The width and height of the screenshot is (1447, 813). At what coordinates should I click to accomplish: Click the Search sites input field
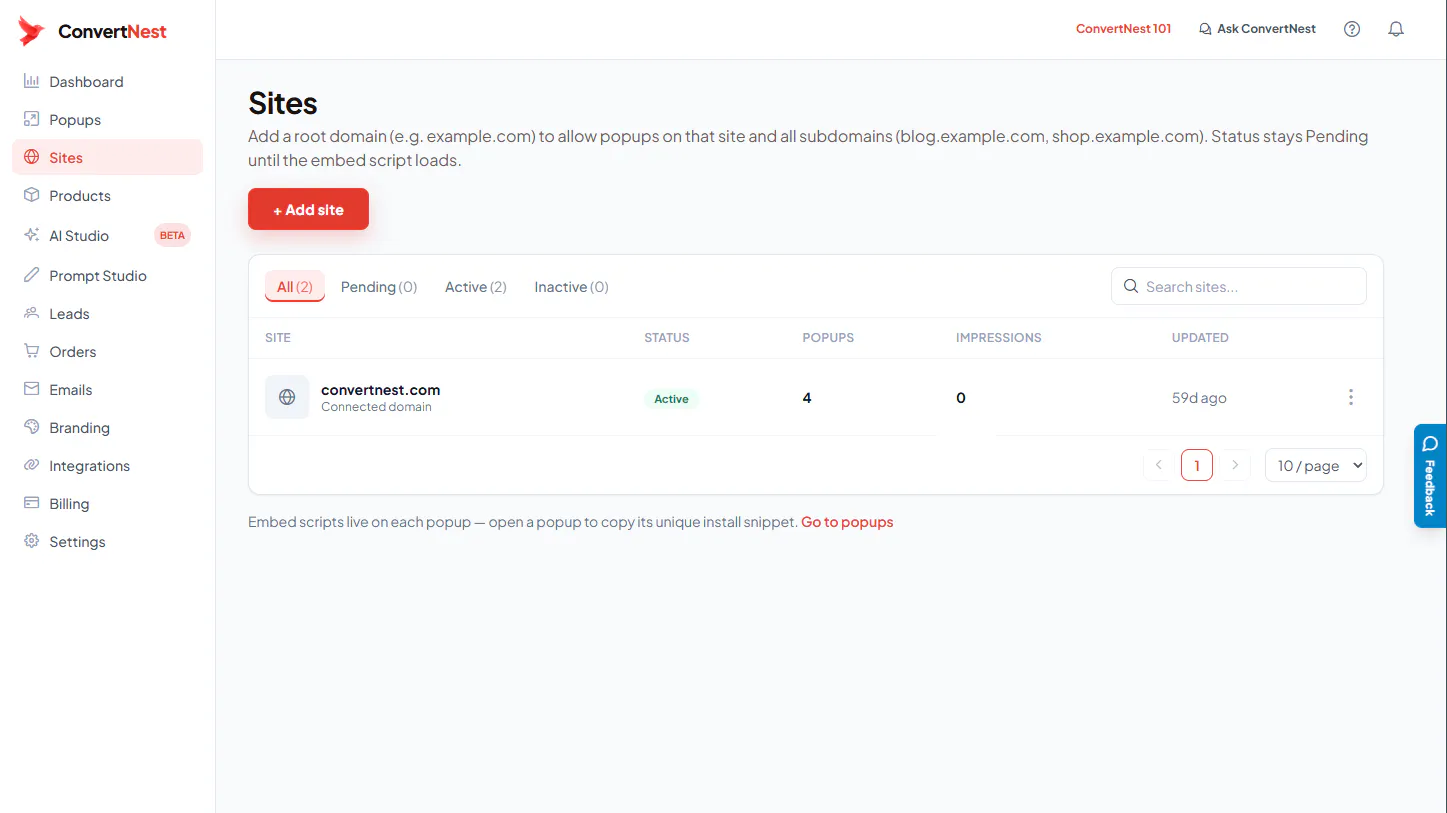coord(1239,286)
